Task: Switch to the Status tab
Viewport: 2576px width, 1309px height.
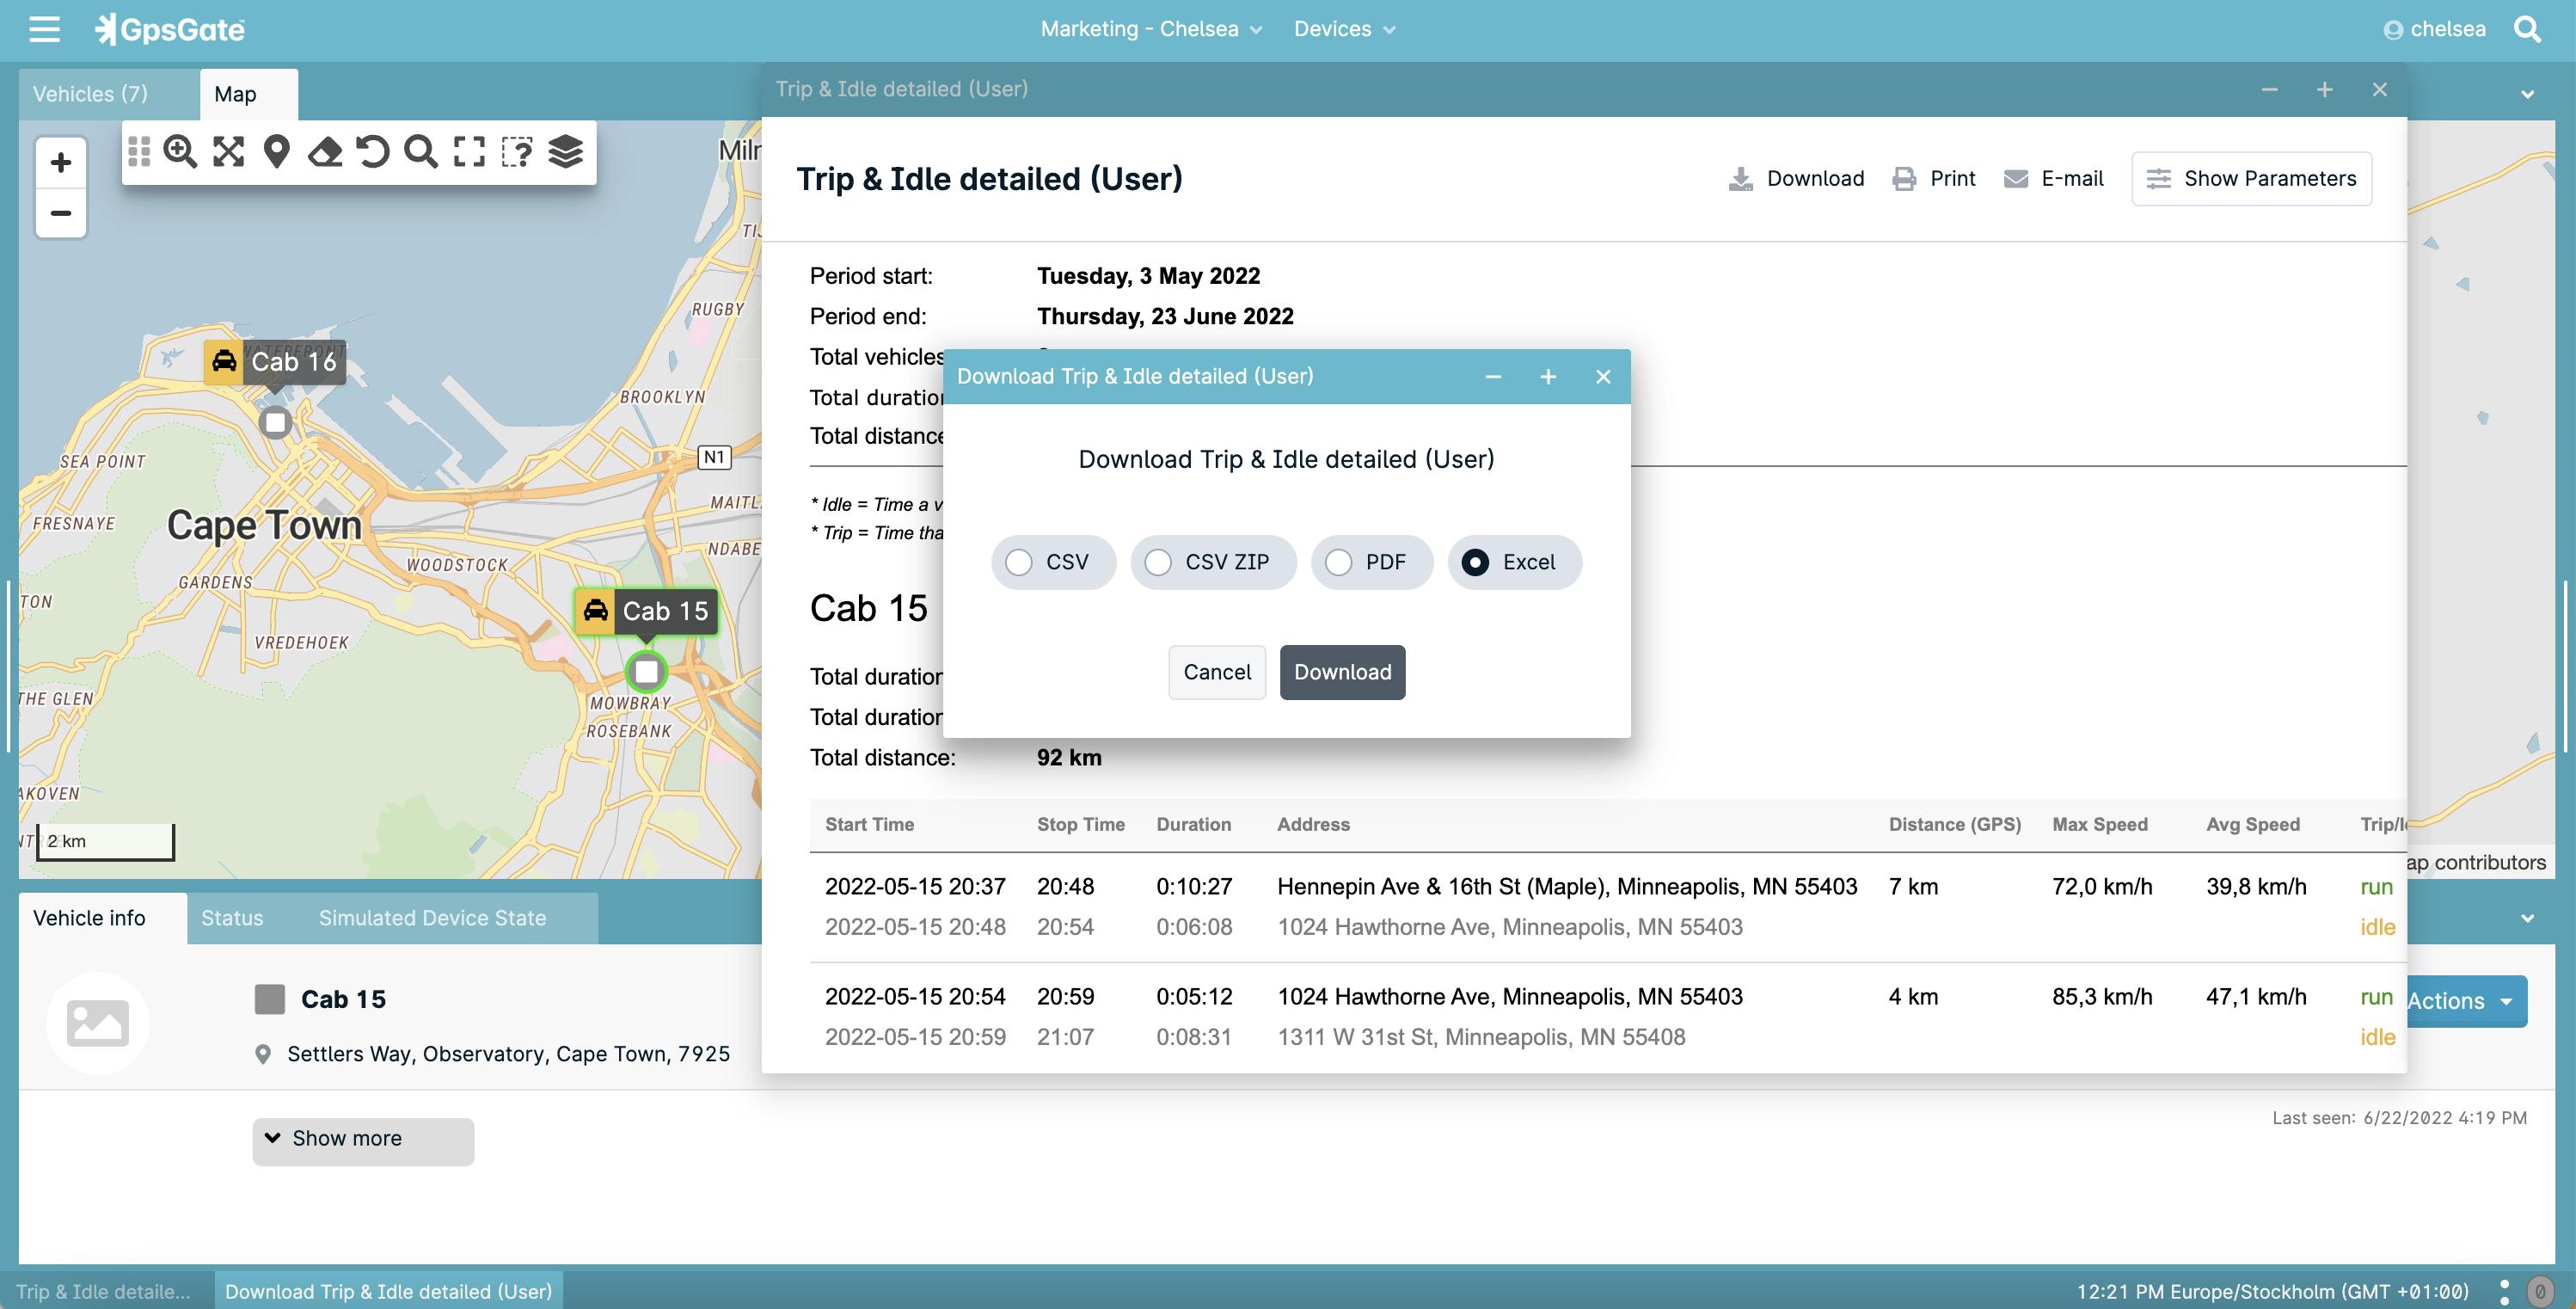Action: click(x=231, y=917)
